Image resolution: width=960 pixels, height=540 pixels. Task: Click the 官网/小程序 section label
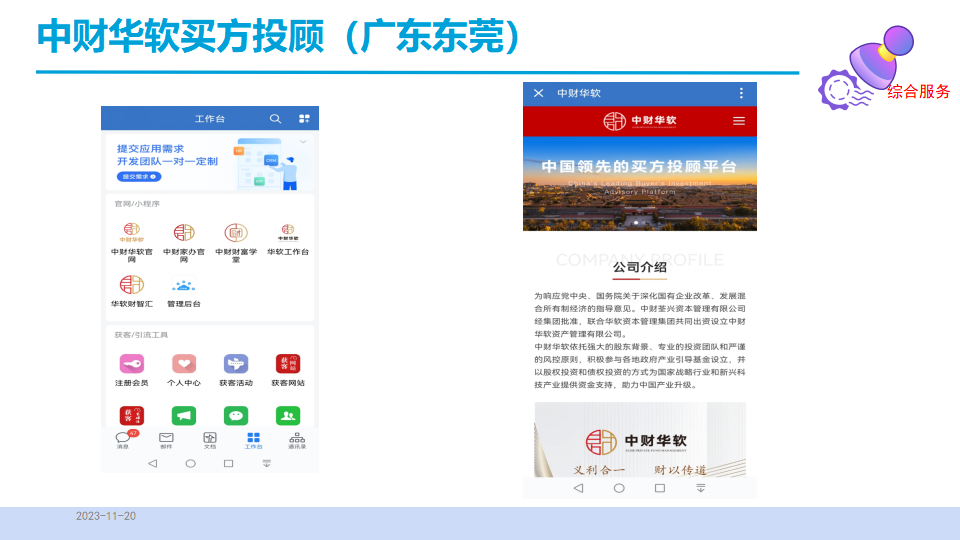pyautogui.click(x=137, y=204)
